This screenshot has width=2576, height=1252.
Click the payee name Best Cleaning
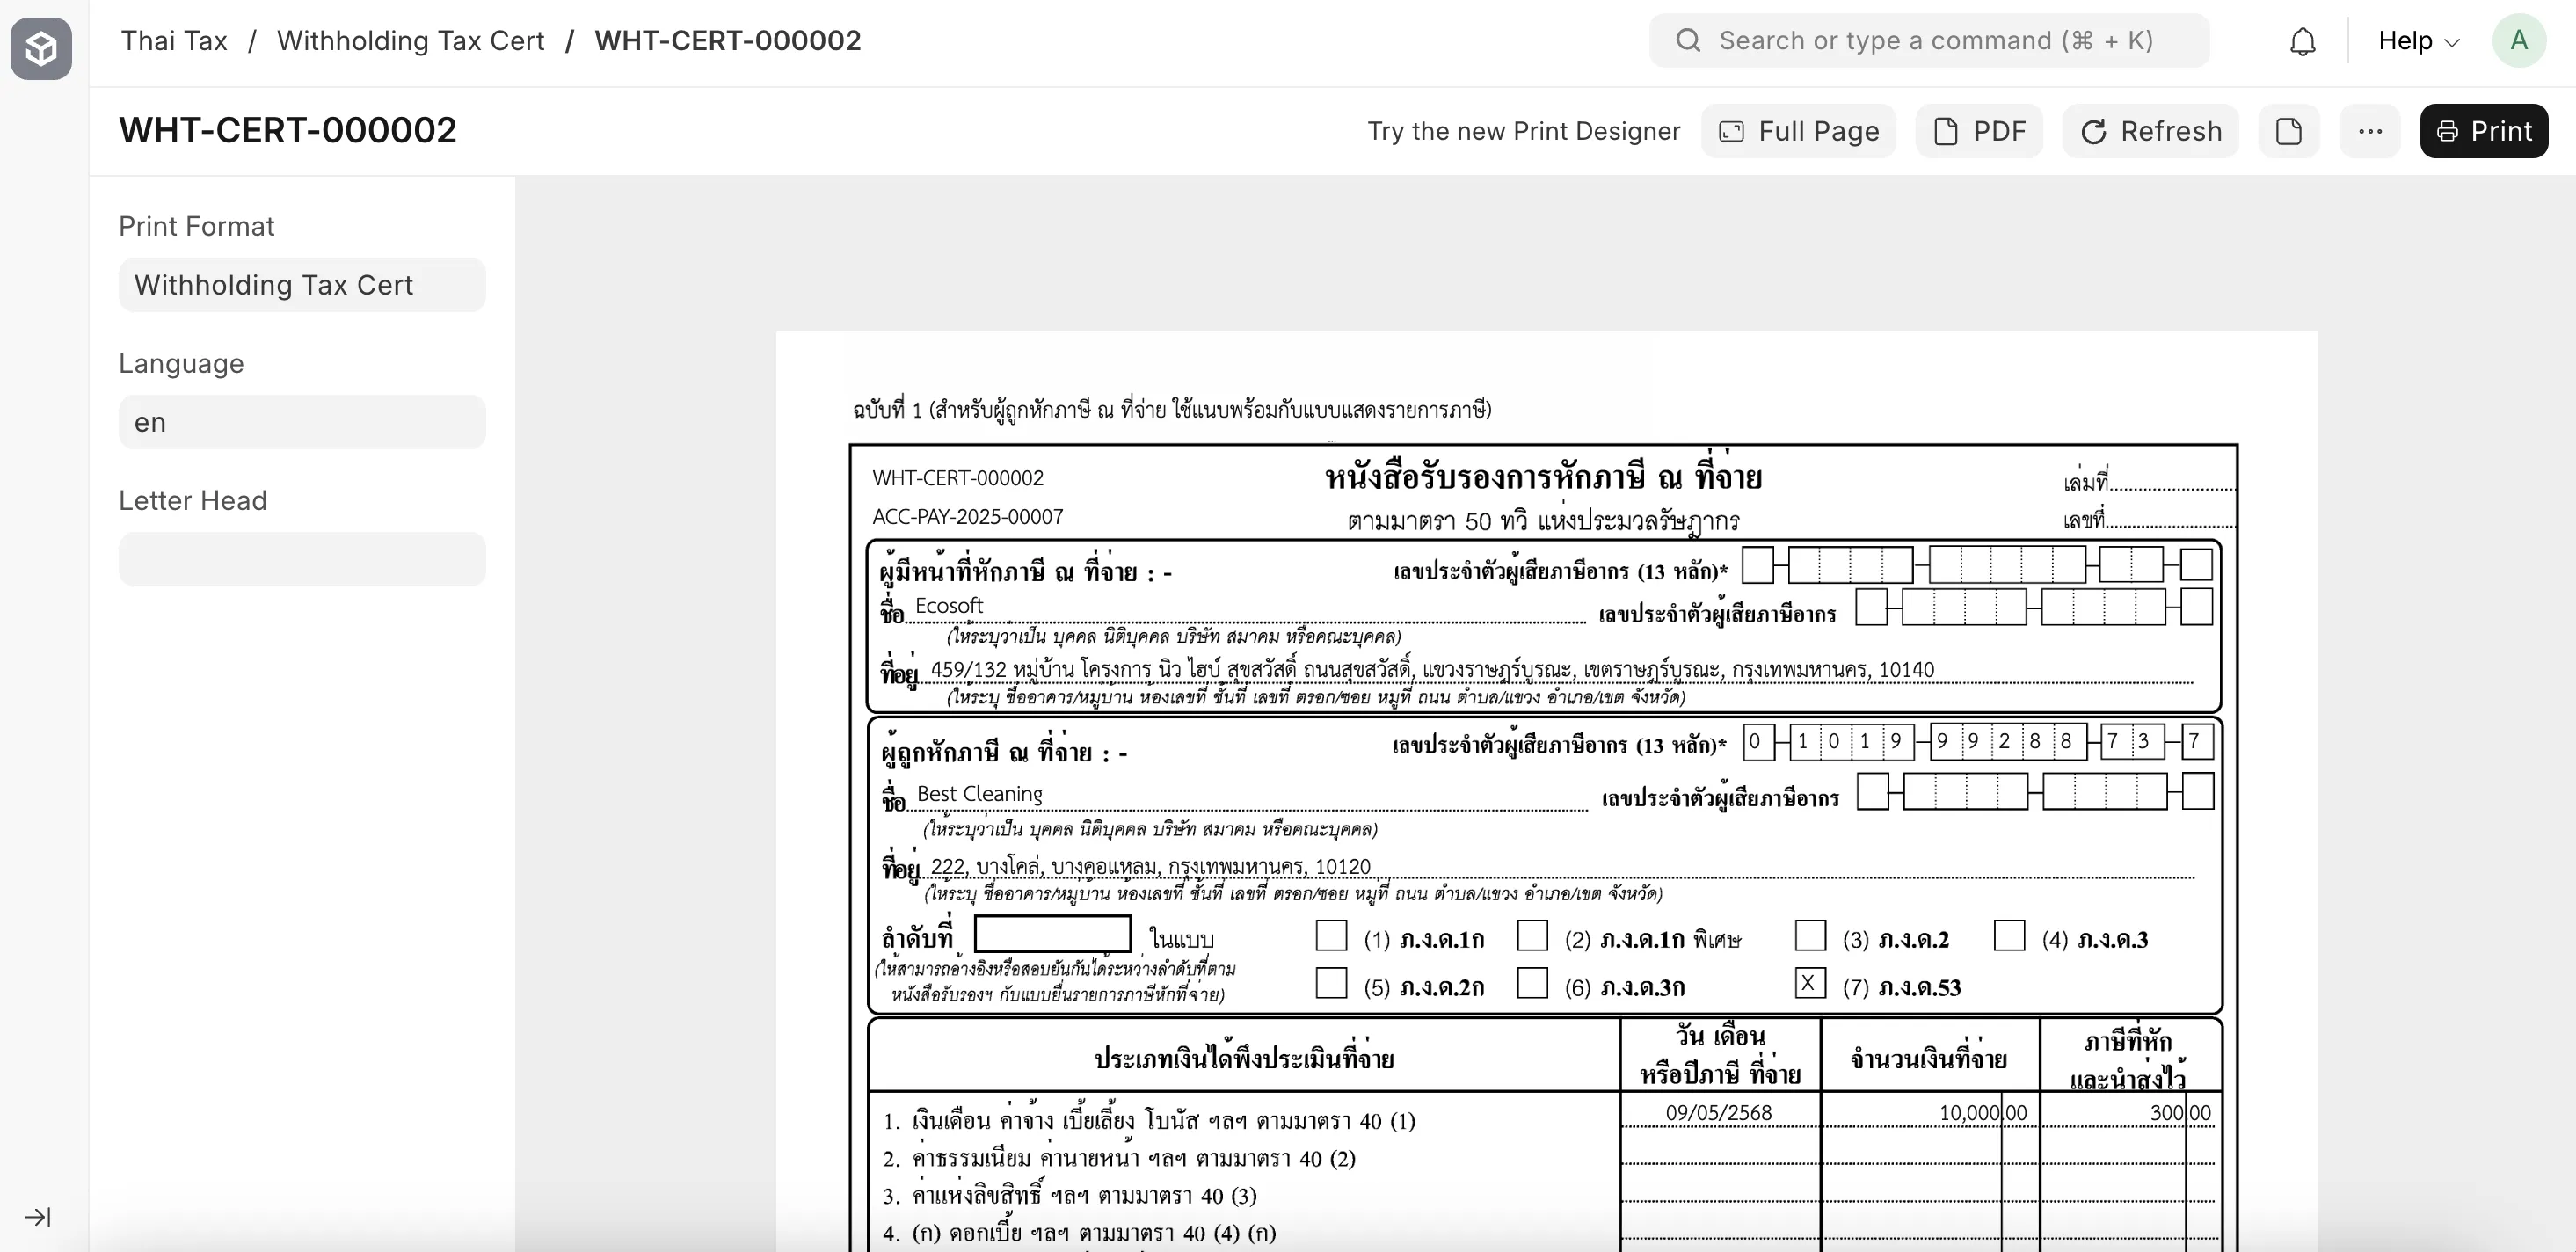[x=979, y=794]
